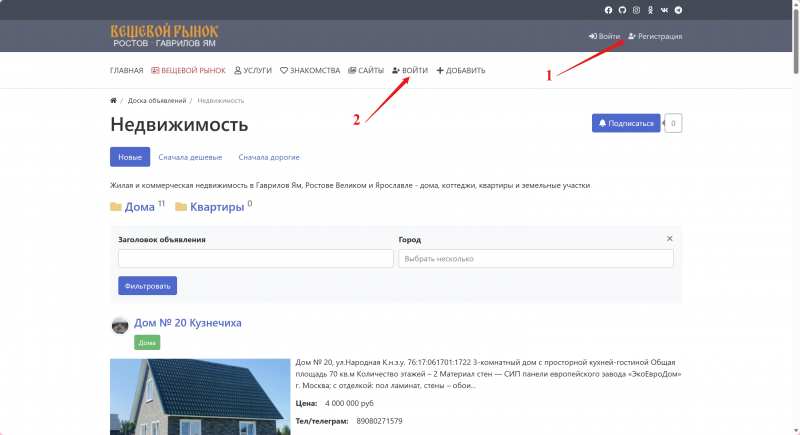Viewport: 800px width, 435px height.
Task: Click the Odnoklassniki icon
Action: (x=650, y=10)
